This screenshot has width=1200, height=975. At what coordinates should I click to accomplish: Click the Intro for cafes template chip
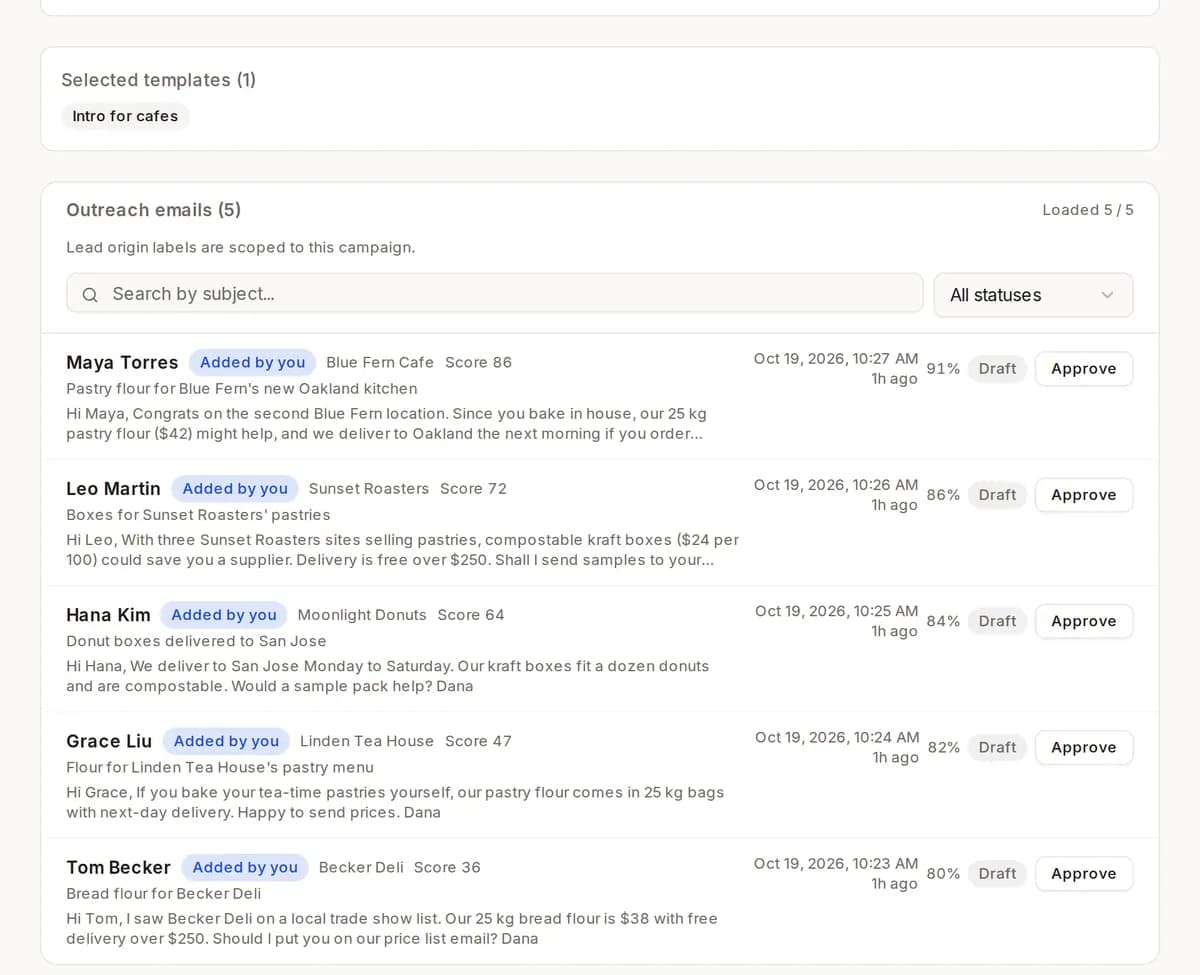coord(125,116)
